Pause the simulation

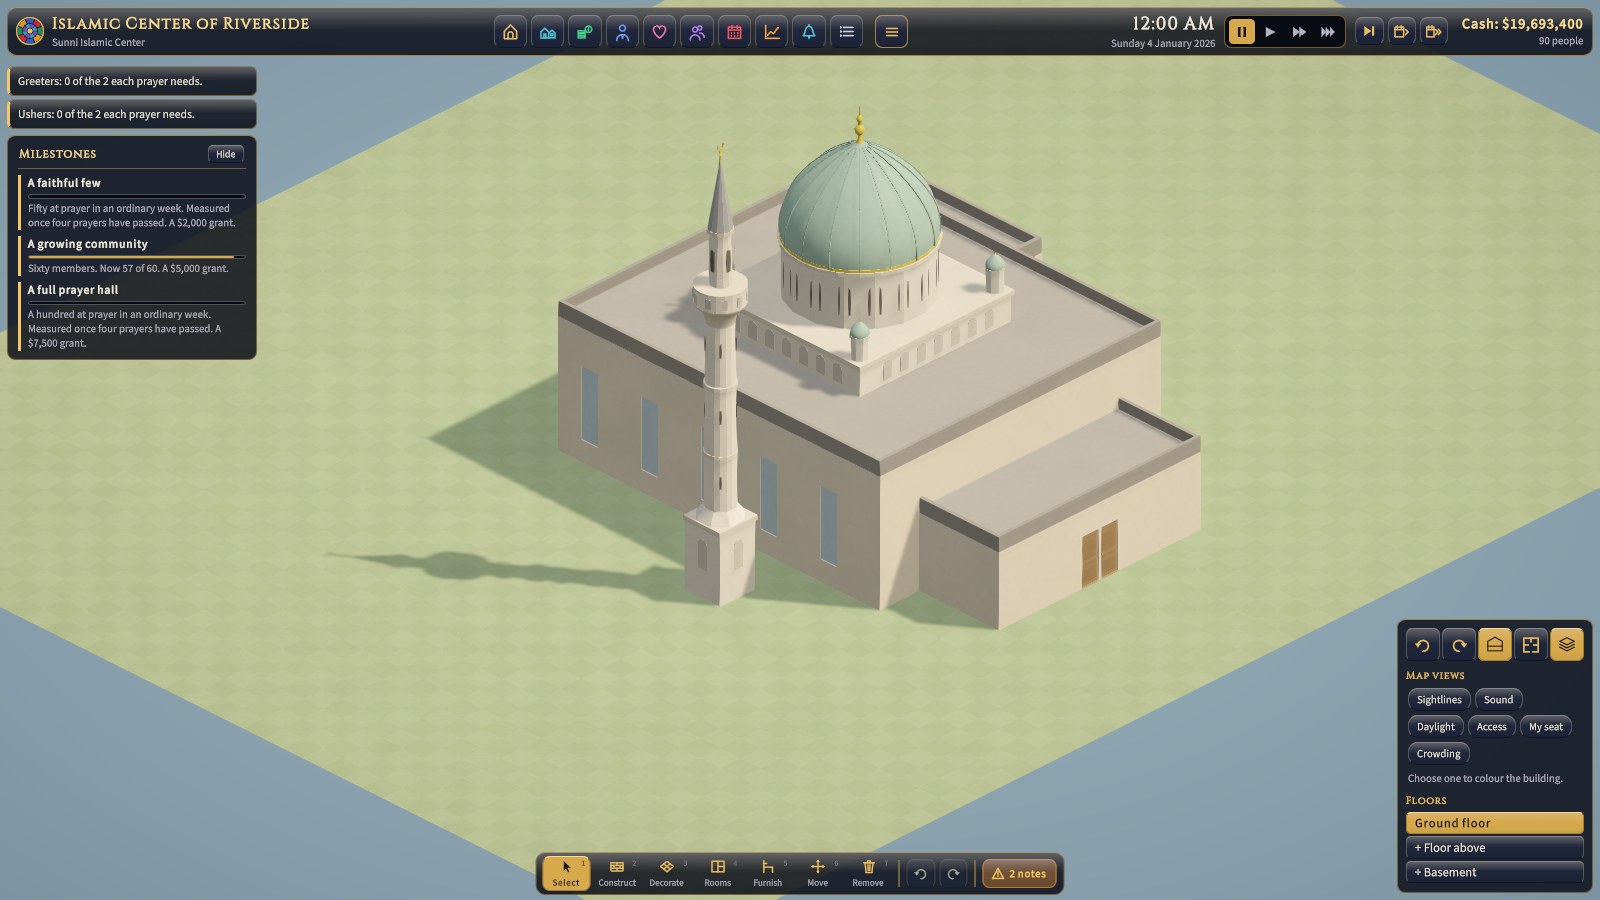point(1241,32)
